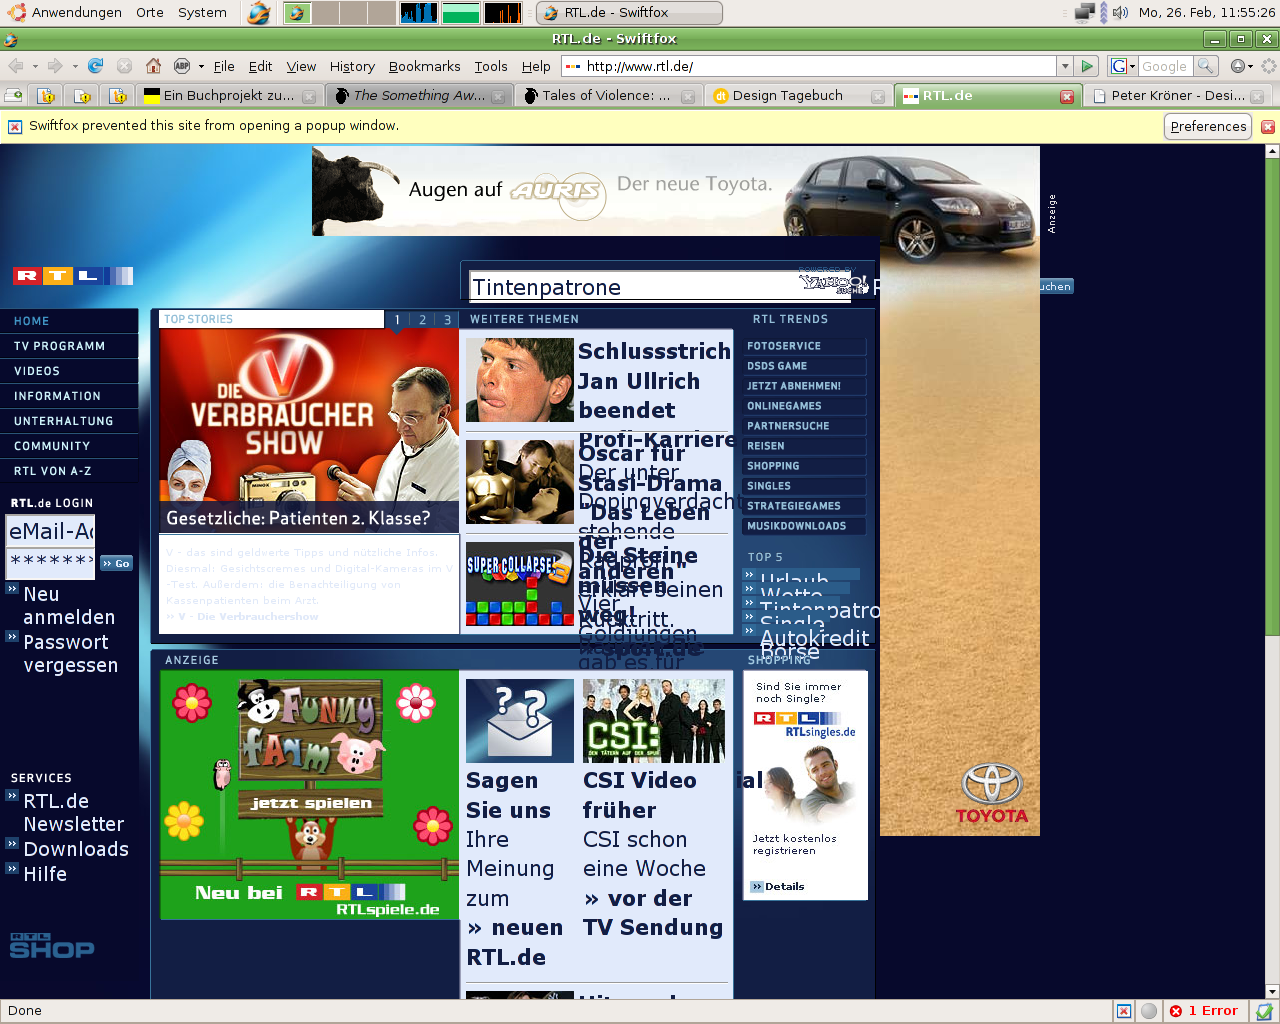Show Top Stories page 2
The width and height of the screenshot is (1280, 1024).
[x=422, y=320]
